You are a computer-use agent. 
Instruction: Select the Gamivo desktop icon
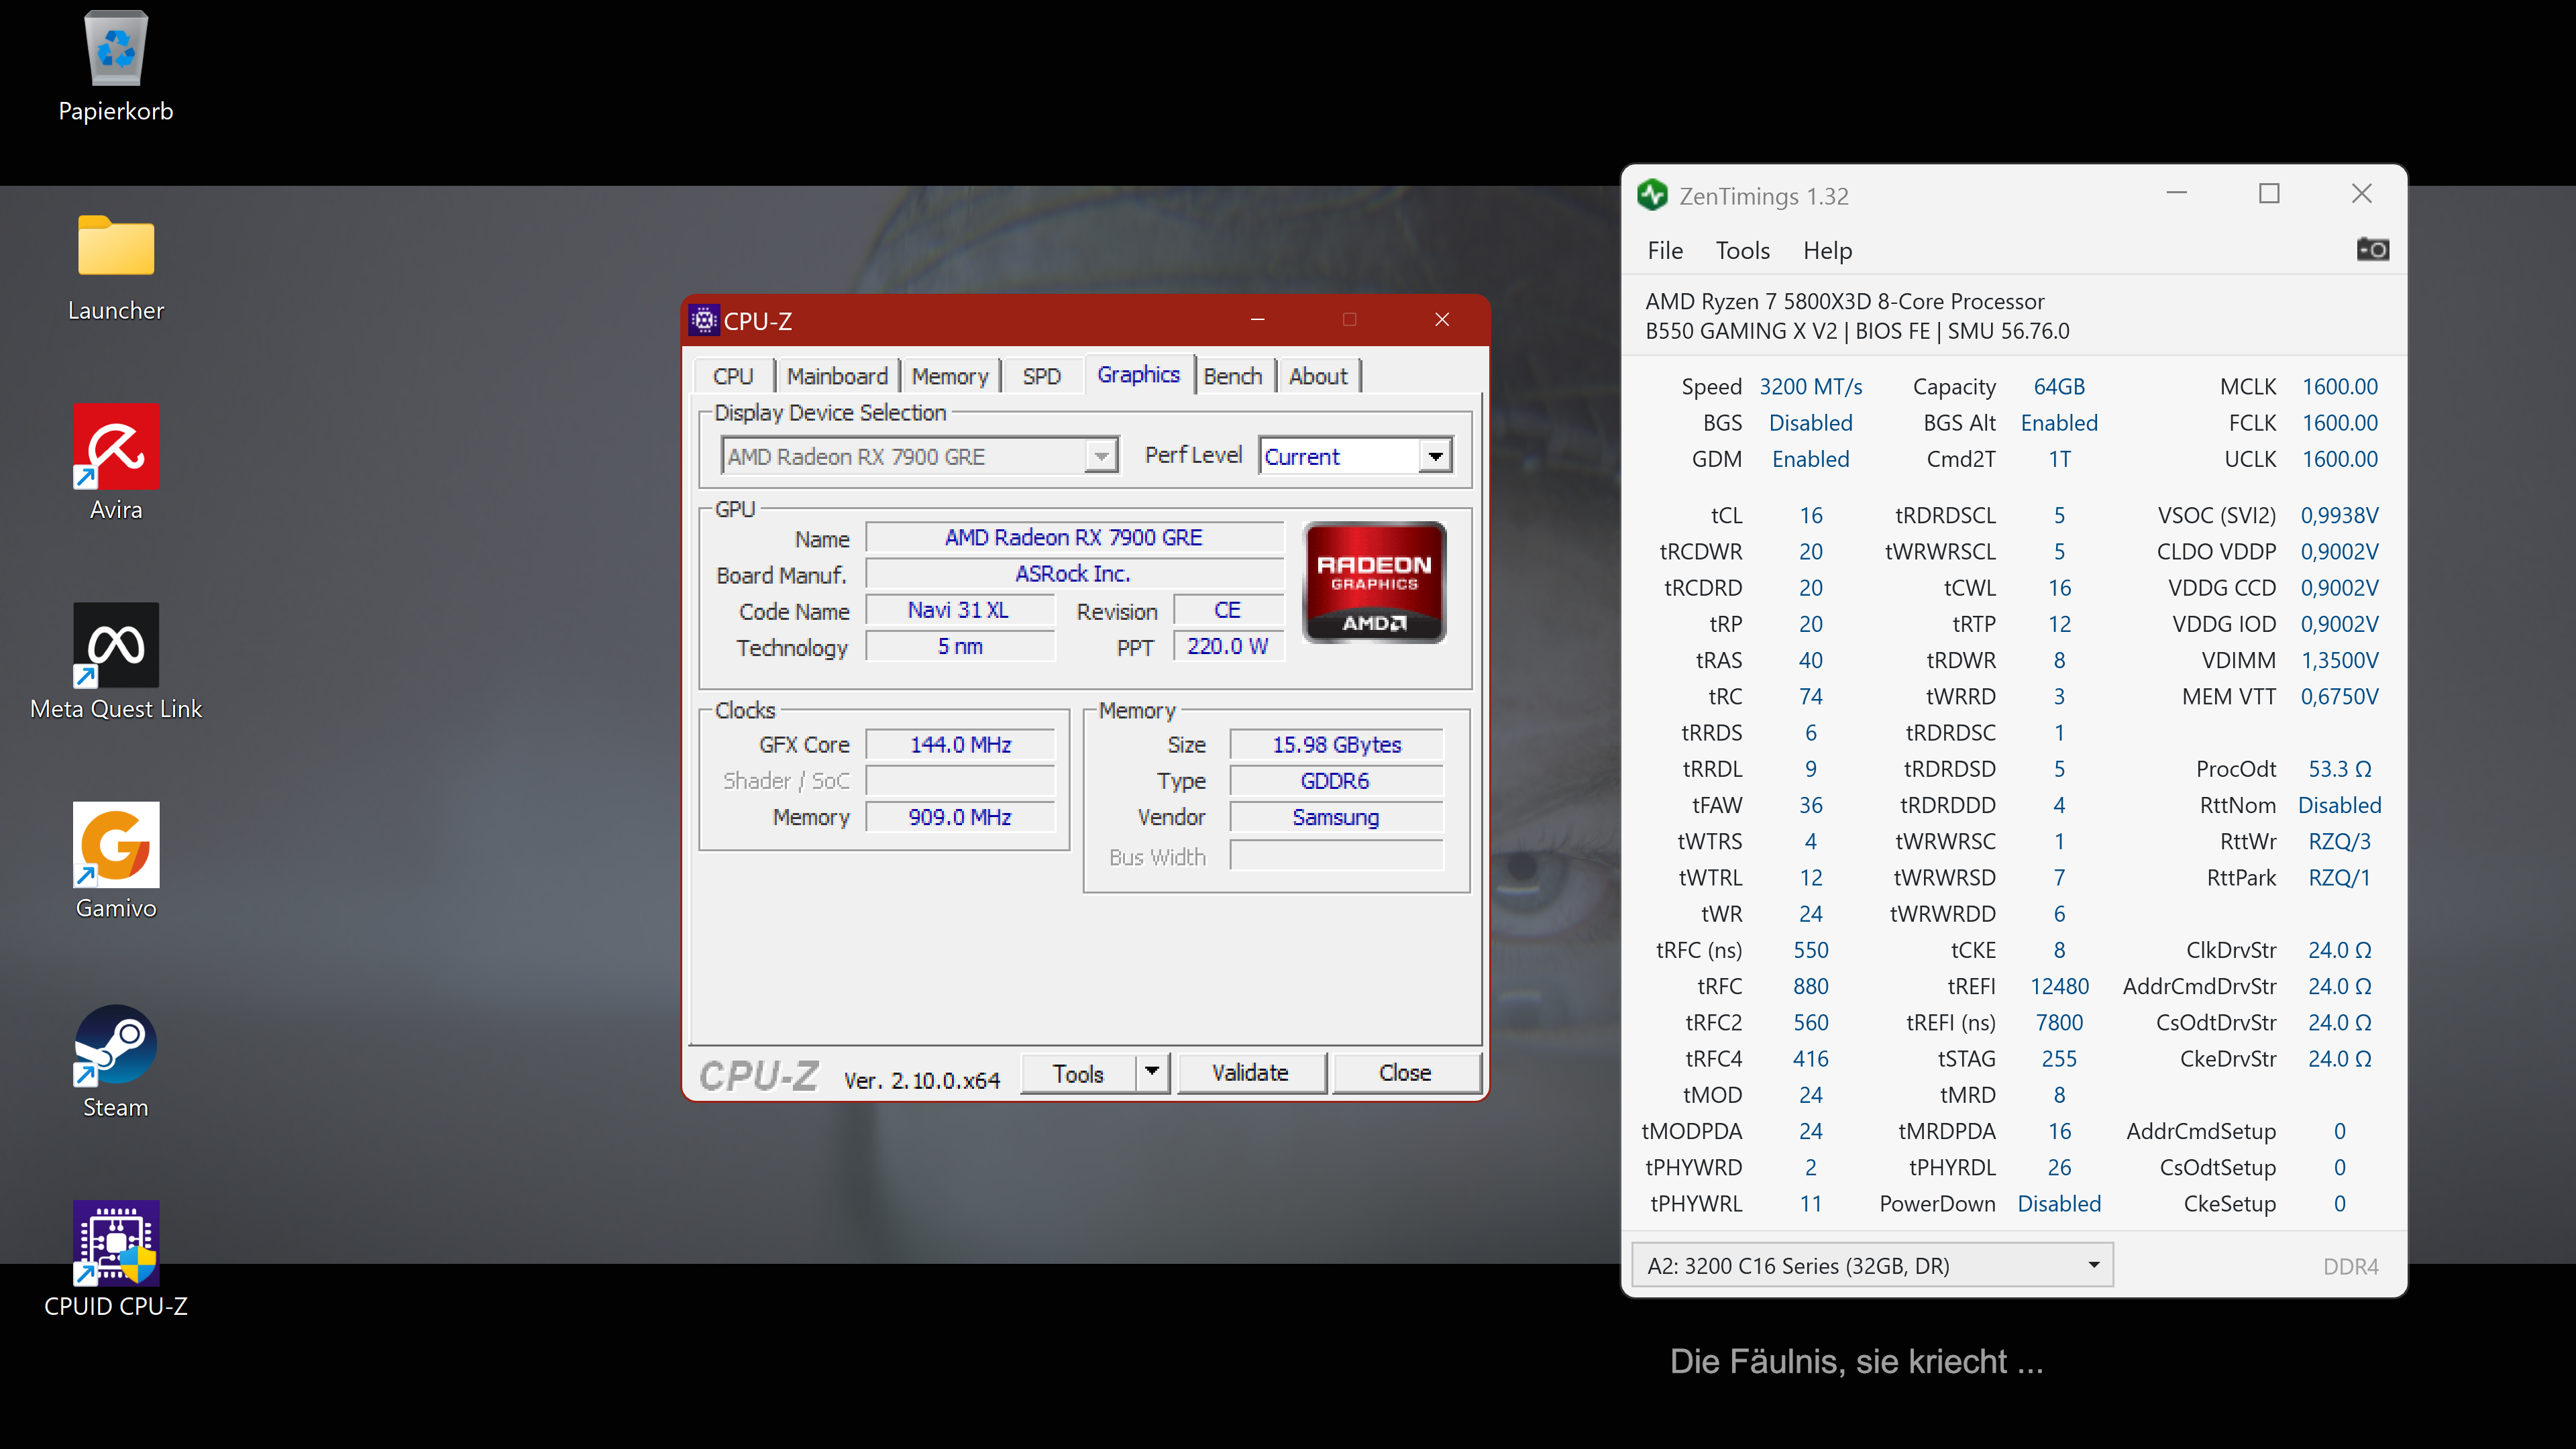point(116,844)
